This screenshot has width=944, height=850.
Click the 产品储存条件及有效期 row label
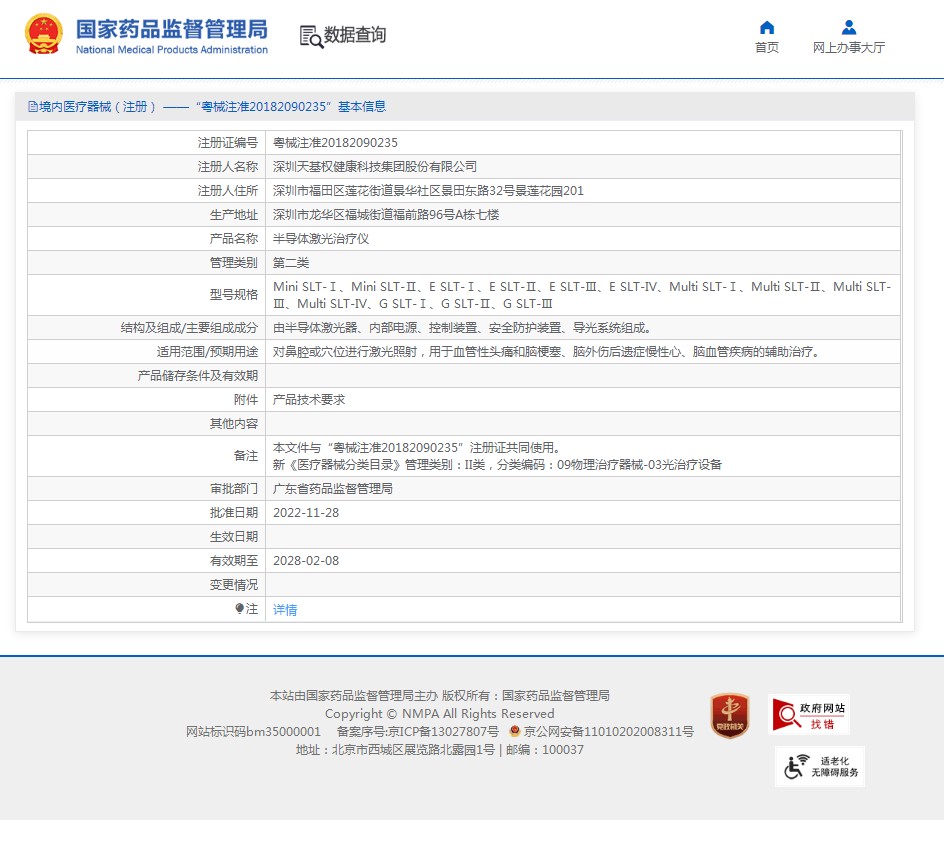tap(197, 376)
